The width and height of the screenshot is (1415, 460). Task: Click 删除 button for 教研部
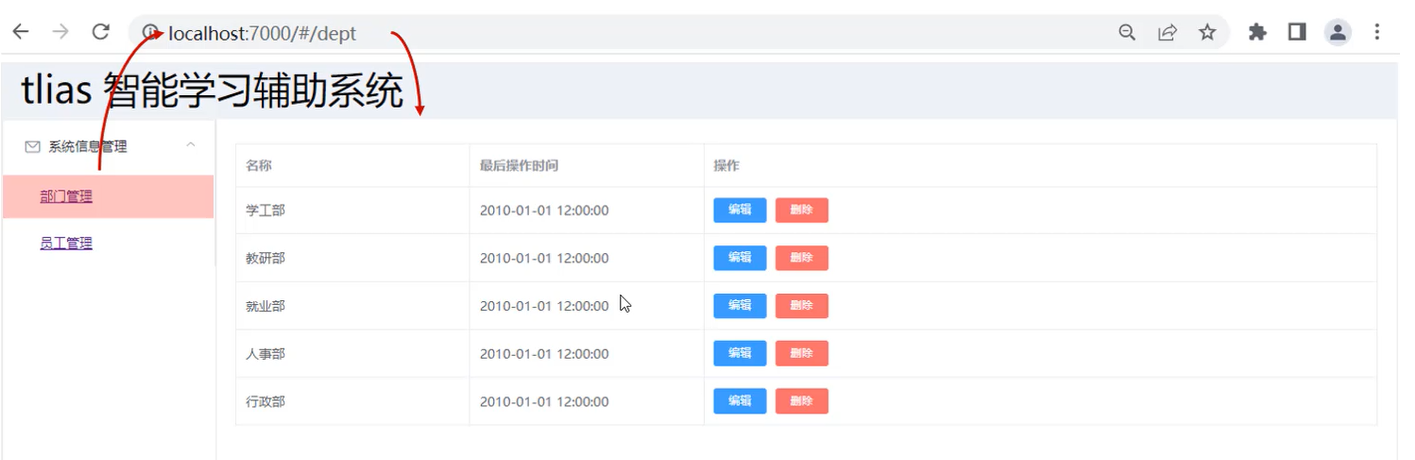point(801,258)
